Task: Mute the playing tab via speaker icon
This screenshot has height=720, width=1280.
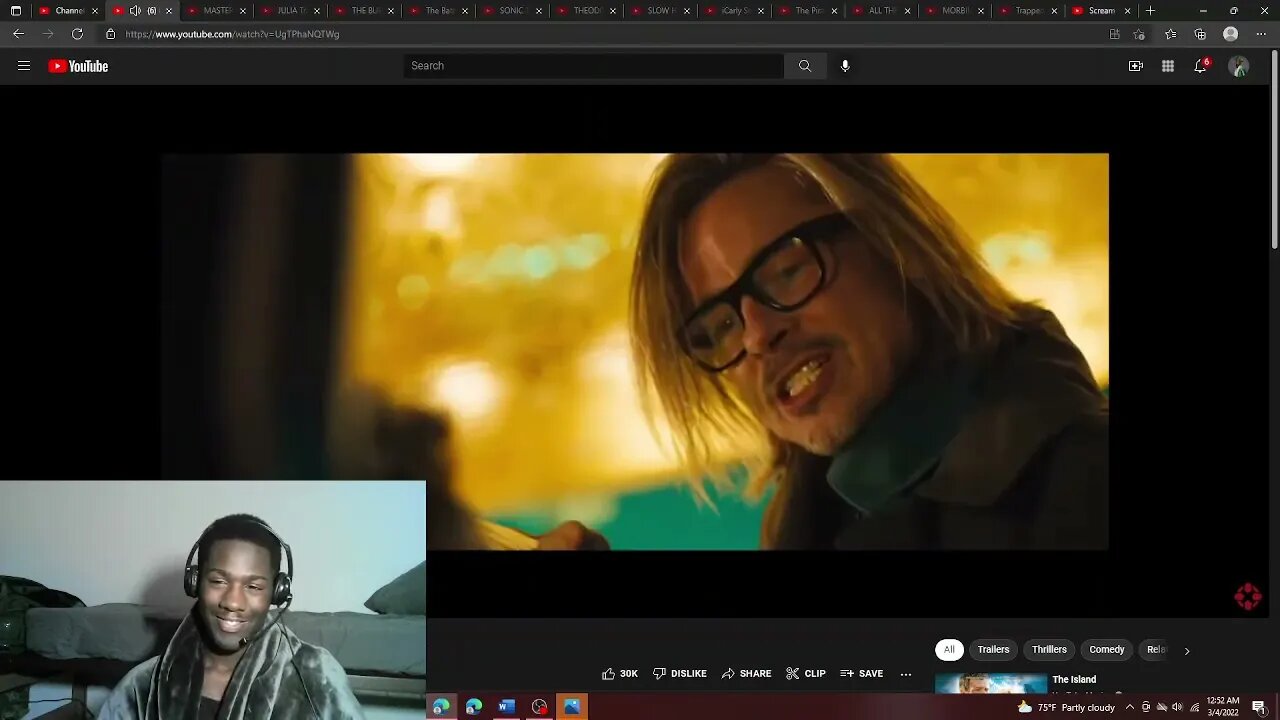Action: pyautogui.click(x=135, y=11)
